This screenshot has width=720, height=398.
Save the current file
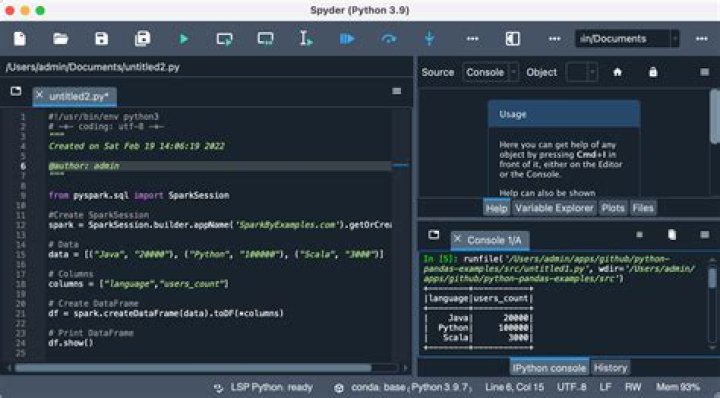(101, 39)
